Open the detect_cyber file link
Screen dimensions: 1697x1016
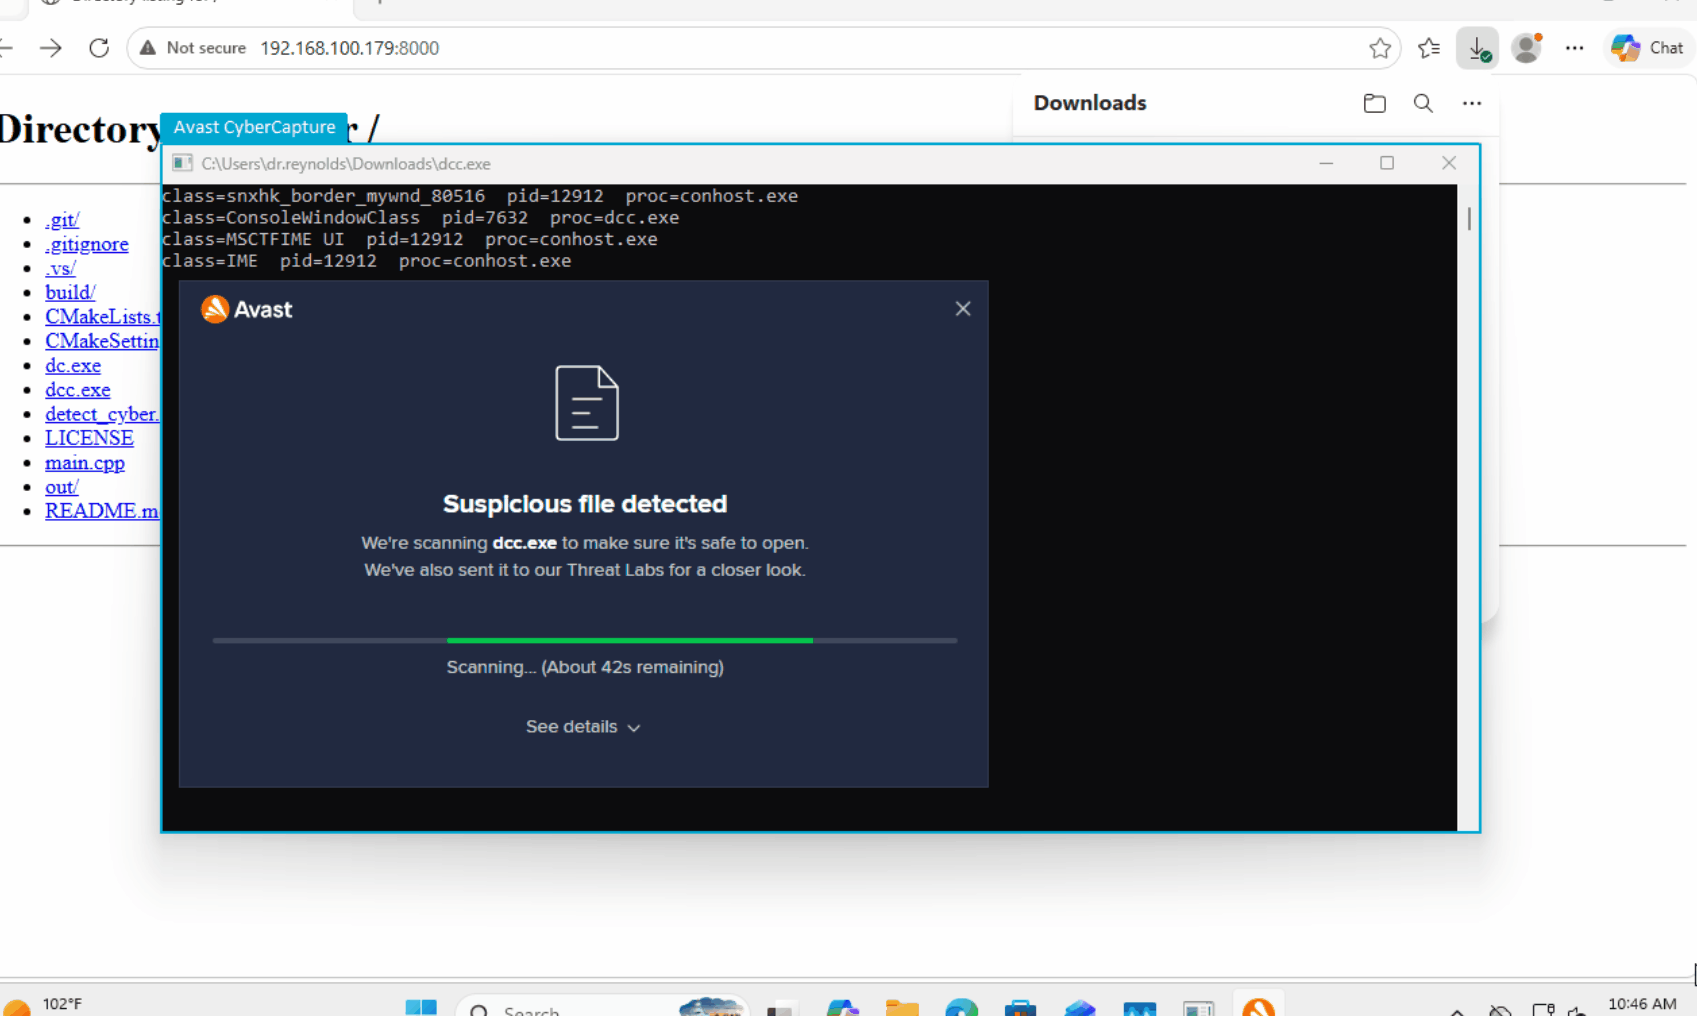click(x=102, y=414)
